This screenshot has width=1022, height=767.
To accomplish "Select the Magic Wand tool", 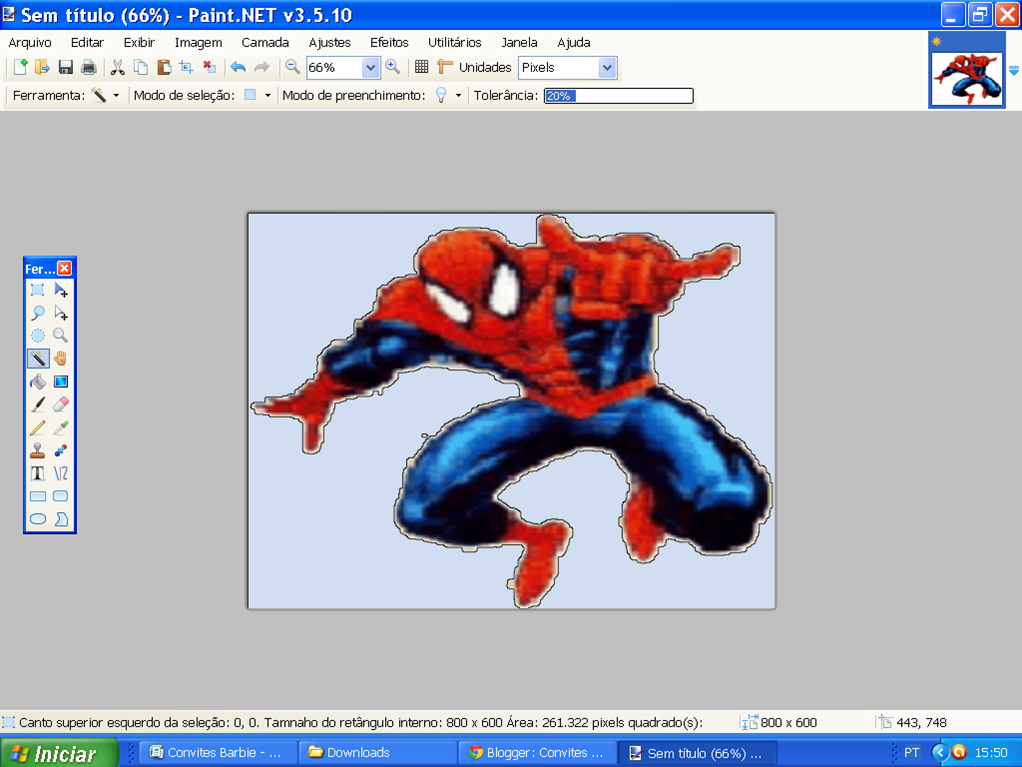I will tap(38, 358).
